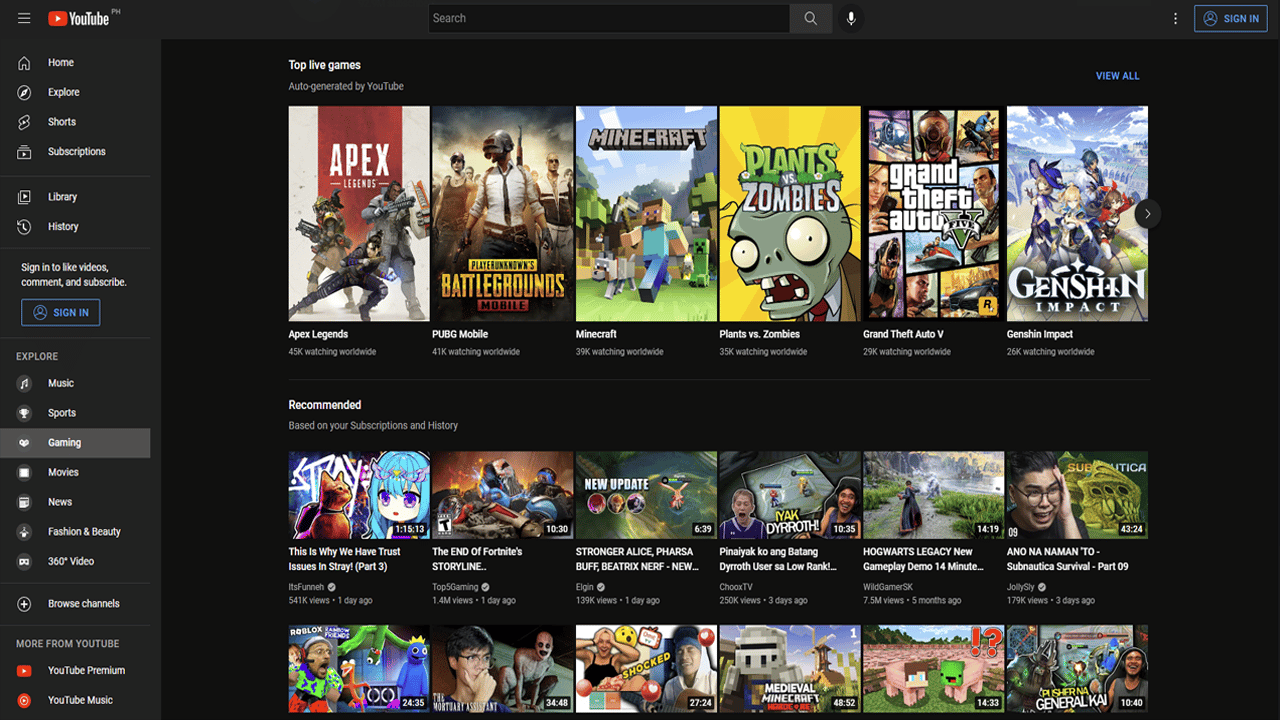Open the Plants vs. Zombies game card
This screenshot has width=1280, height=720.
[790, 213]
